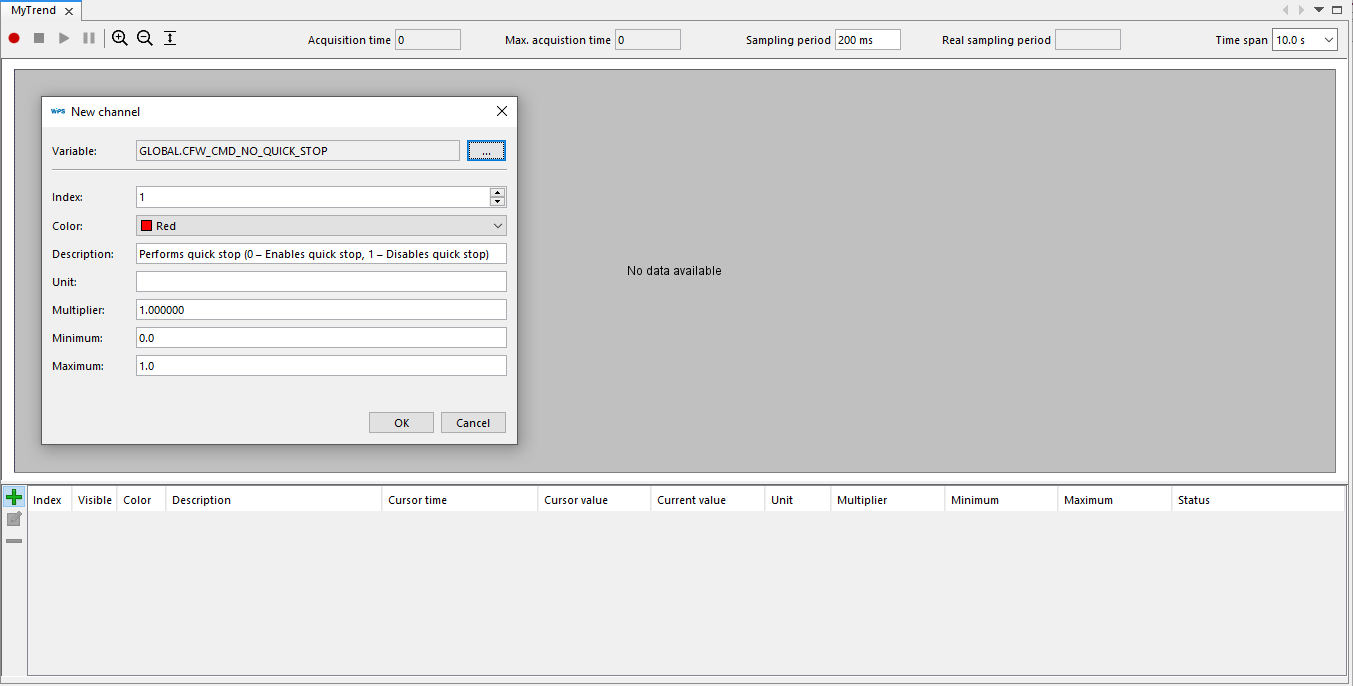Zoom in on the trend chart
Screen dimensions: 1353x686
pyautogui.click(x=120, y=38)
